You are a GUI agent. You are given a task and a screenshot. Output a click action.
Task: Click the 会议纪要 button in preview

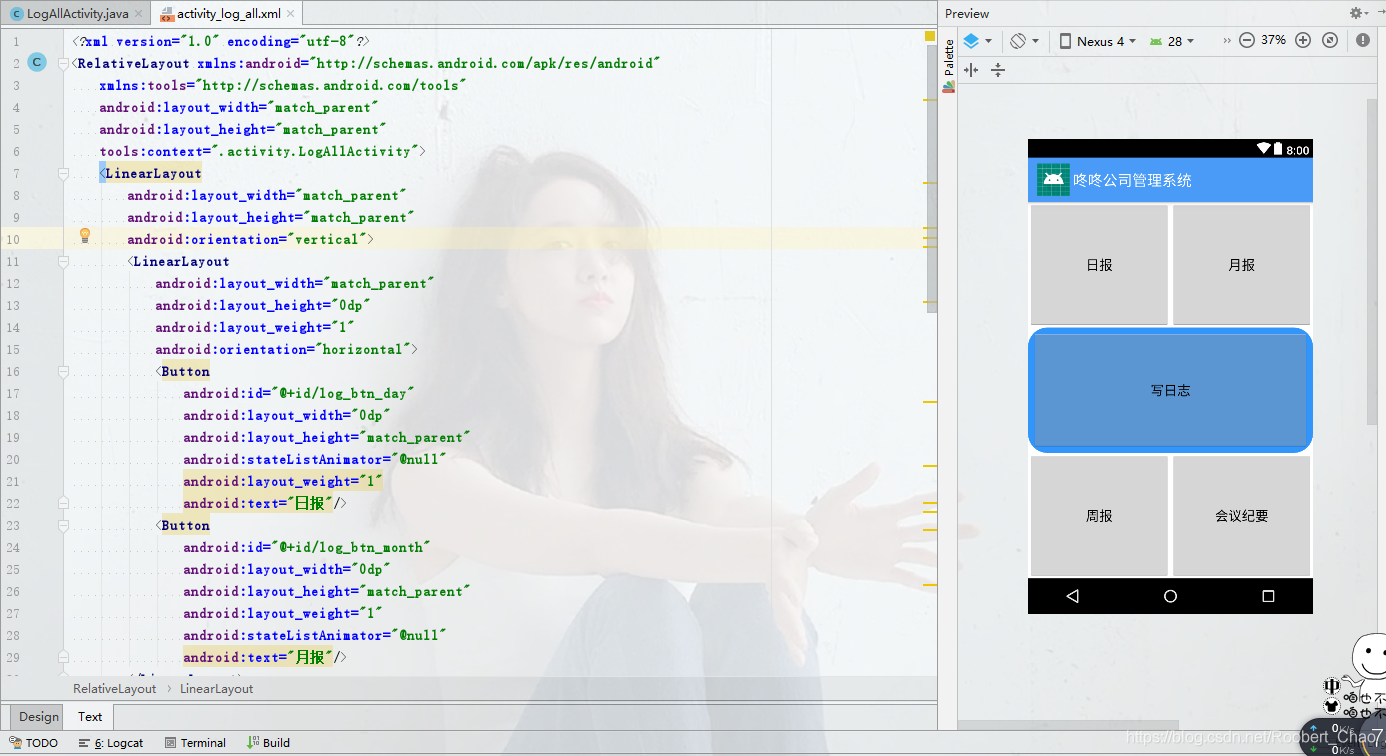pos(1241,516)
